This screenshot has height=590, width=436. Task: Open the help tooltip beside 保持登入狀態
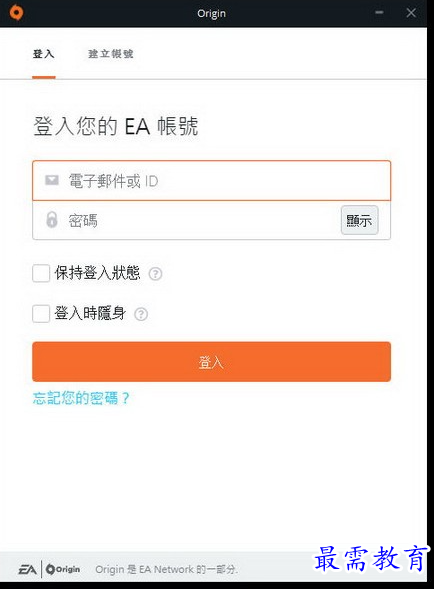point(155,274)
